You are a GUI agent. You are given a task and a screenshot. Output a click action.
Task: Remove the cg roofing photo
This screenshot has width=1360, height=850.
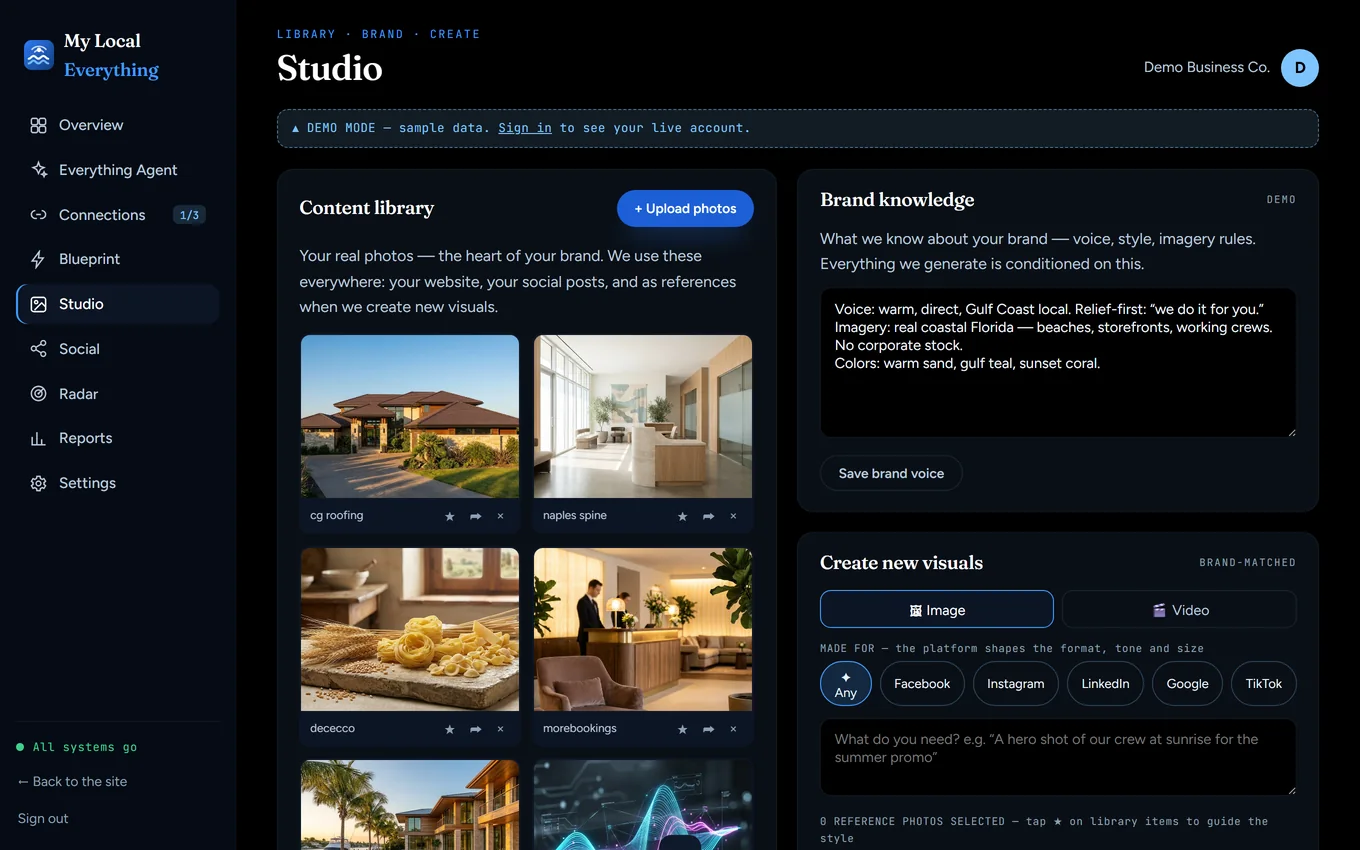(500, 516)
